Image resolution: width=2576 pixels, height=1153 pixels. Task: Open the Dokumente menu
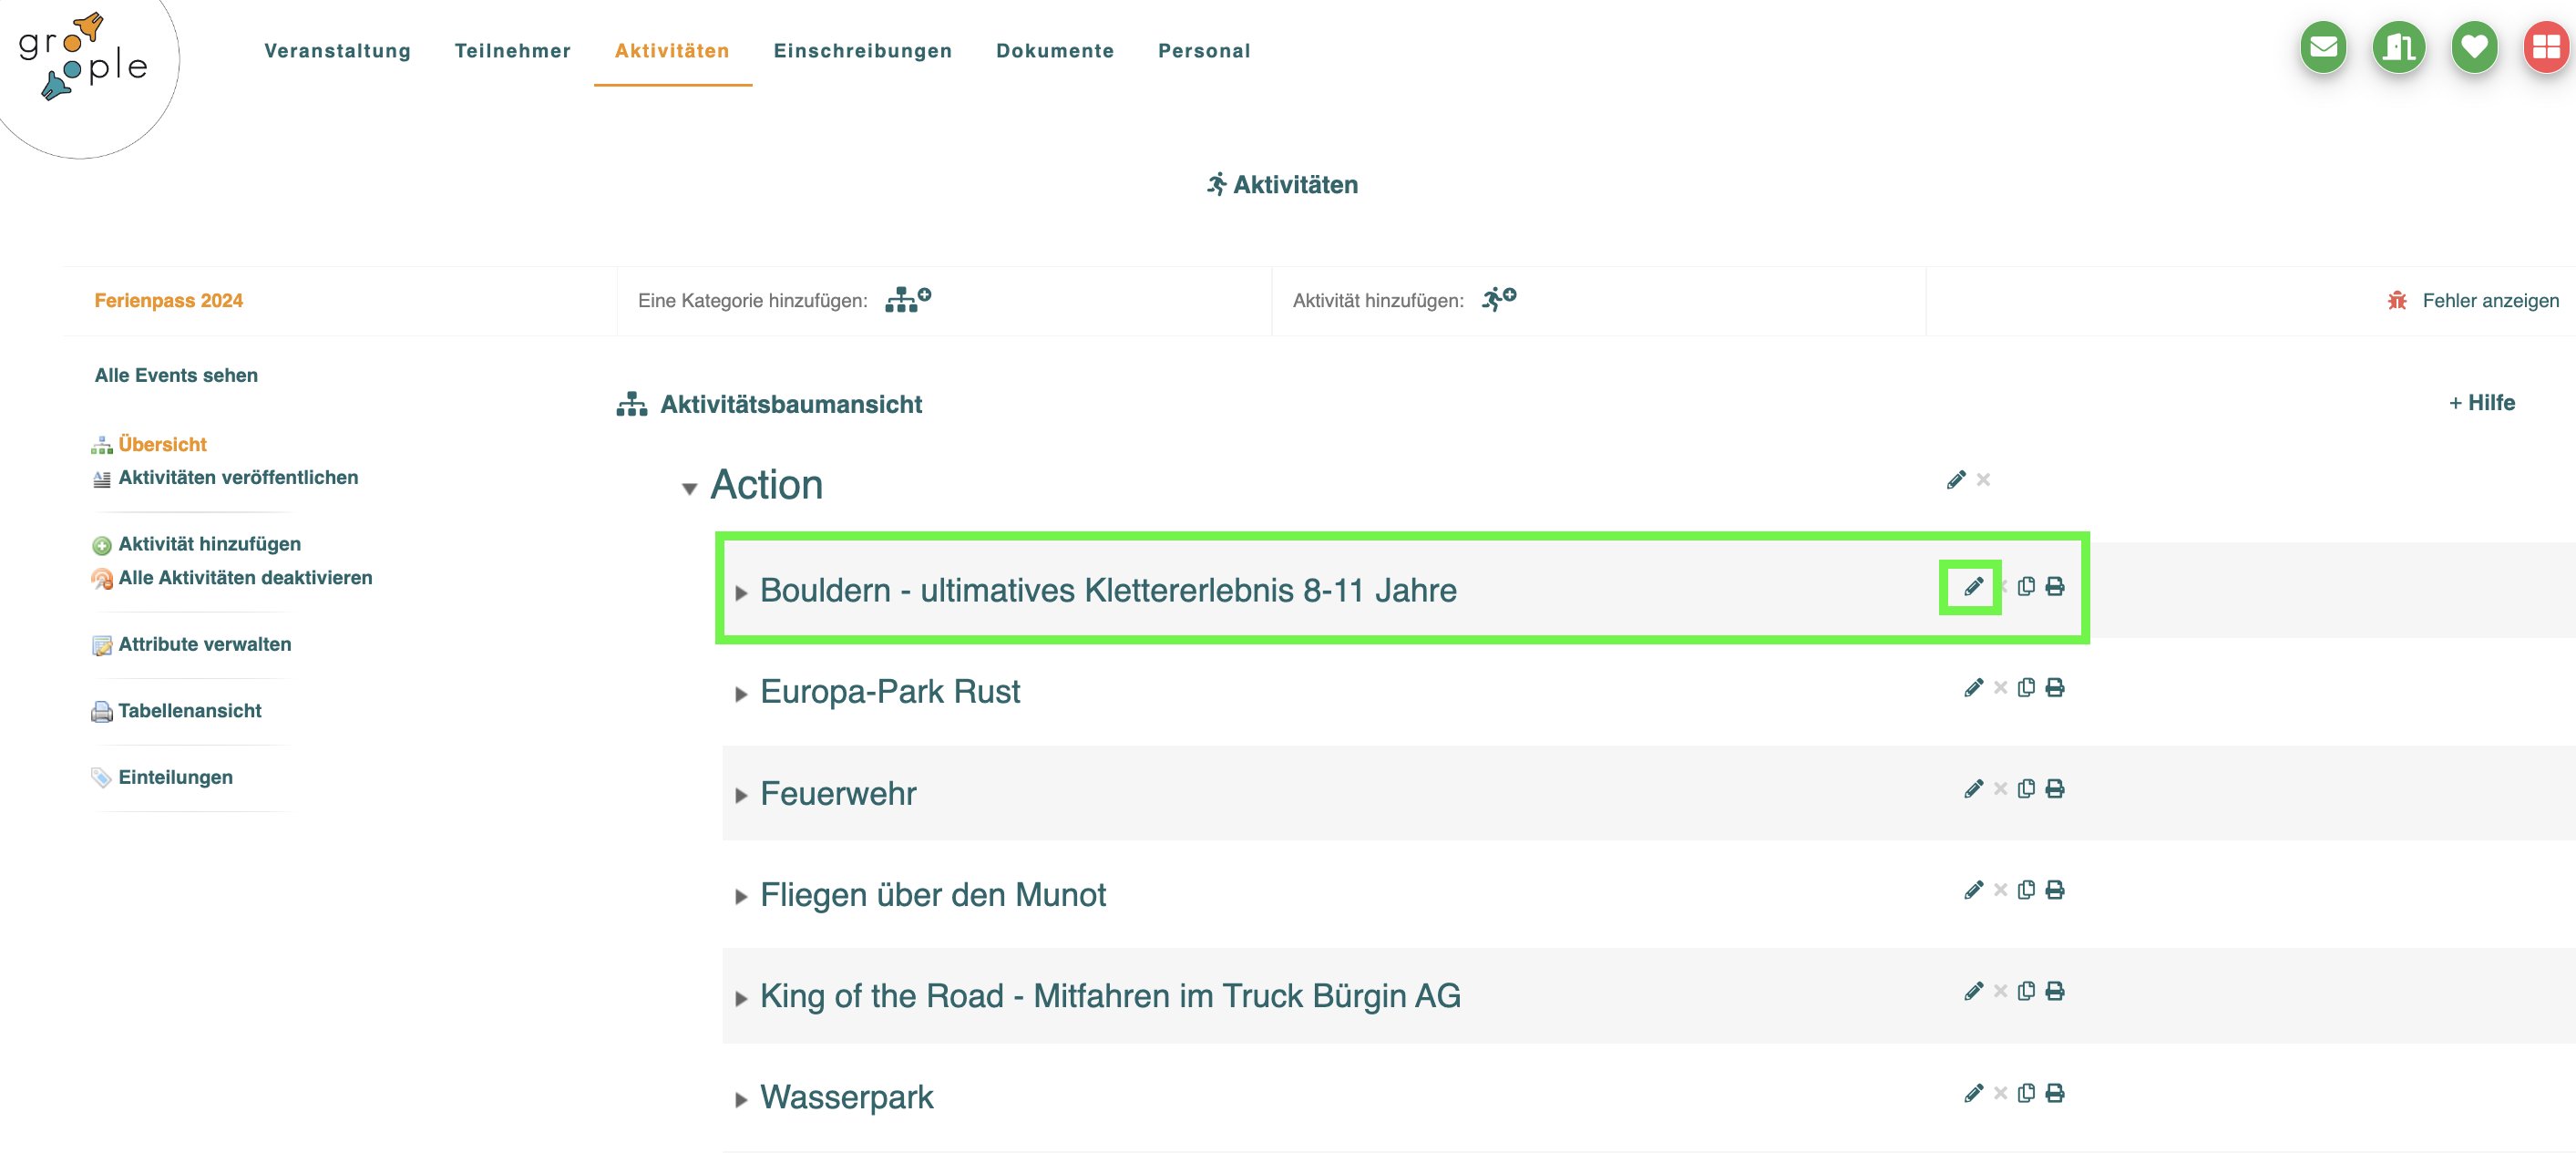coord(1055,51)
